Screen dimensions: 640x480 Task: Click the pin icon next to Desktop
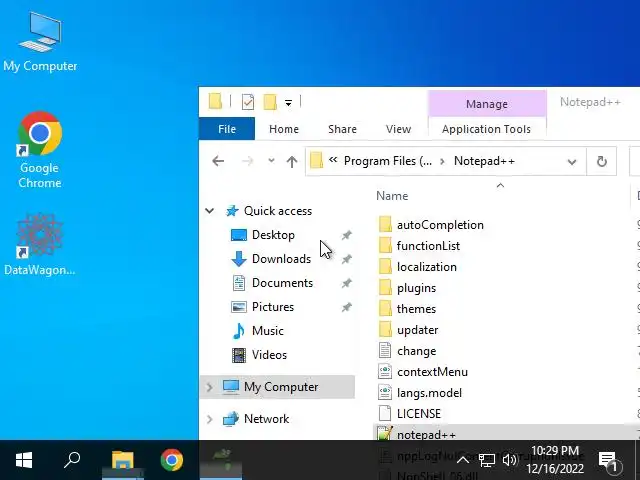pos(347,235)
